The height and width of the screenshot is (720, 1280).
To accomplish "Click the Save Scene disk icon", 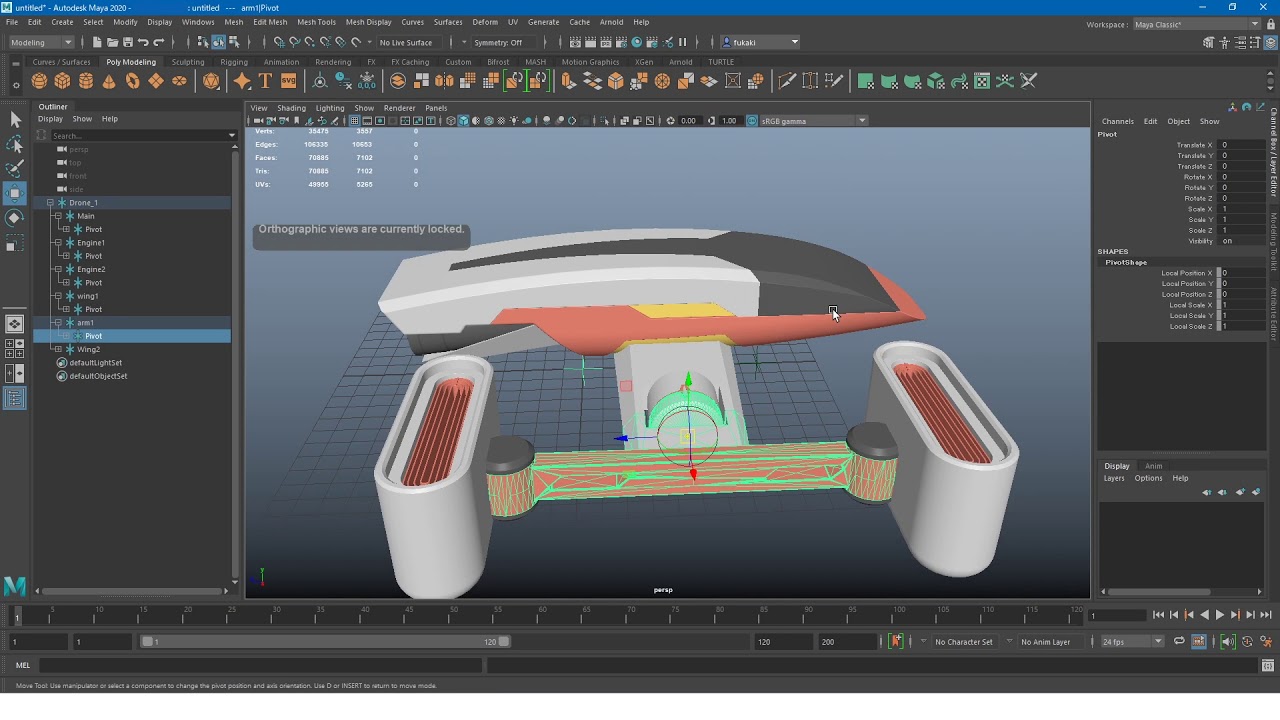I will click(x=127, y=42).
